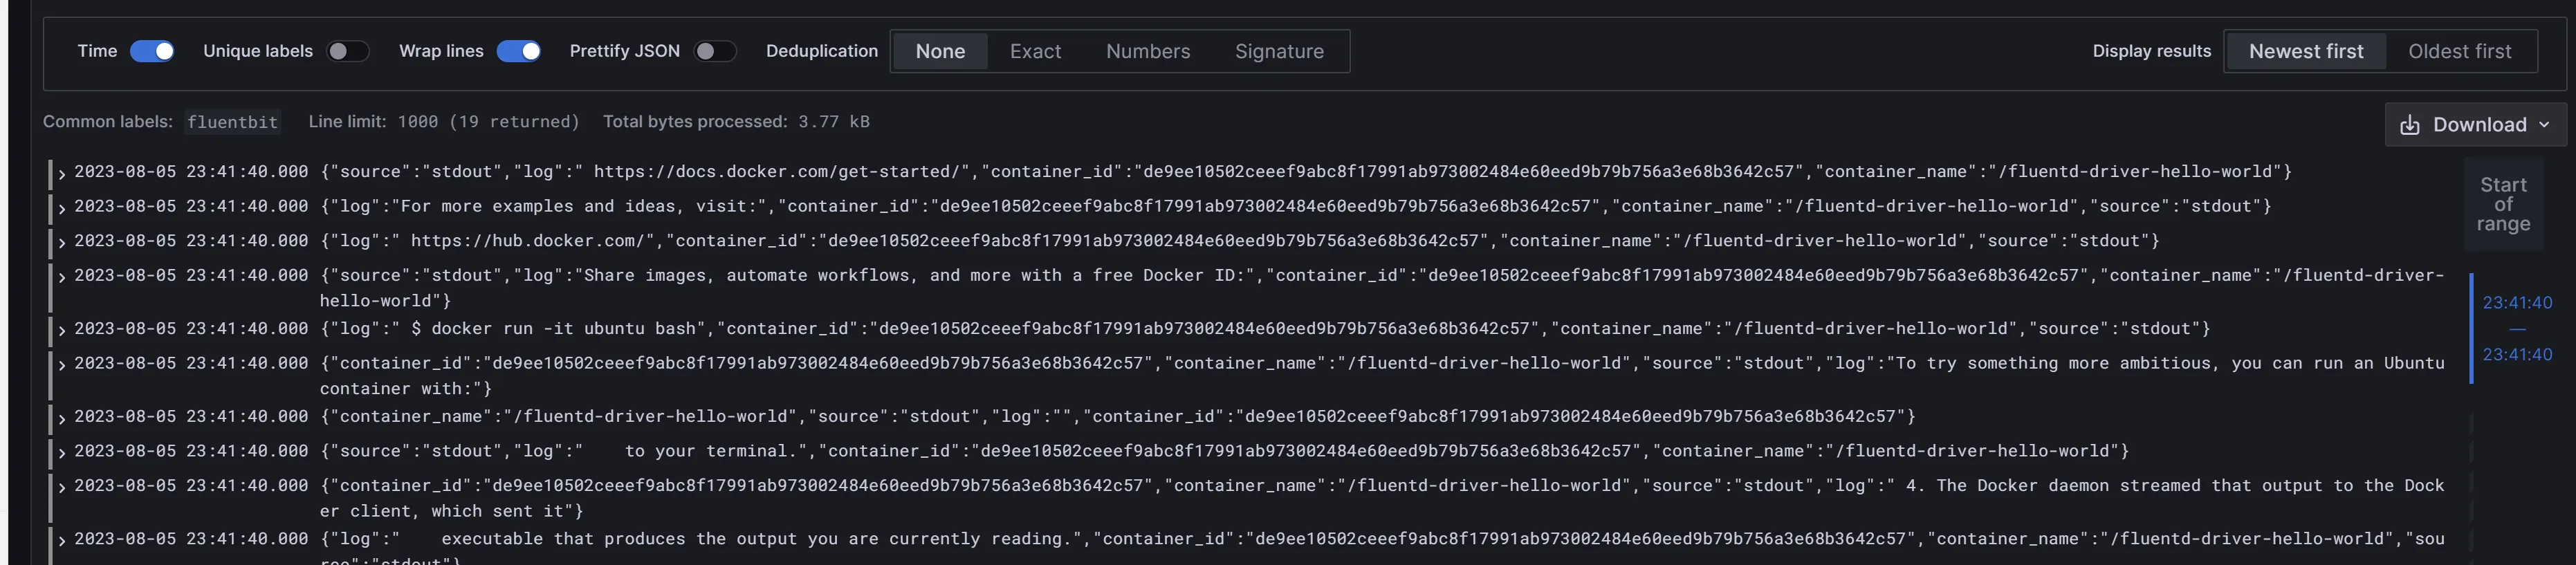Expand the 'executable that produces the output' log line

click(x=62, y=540)
